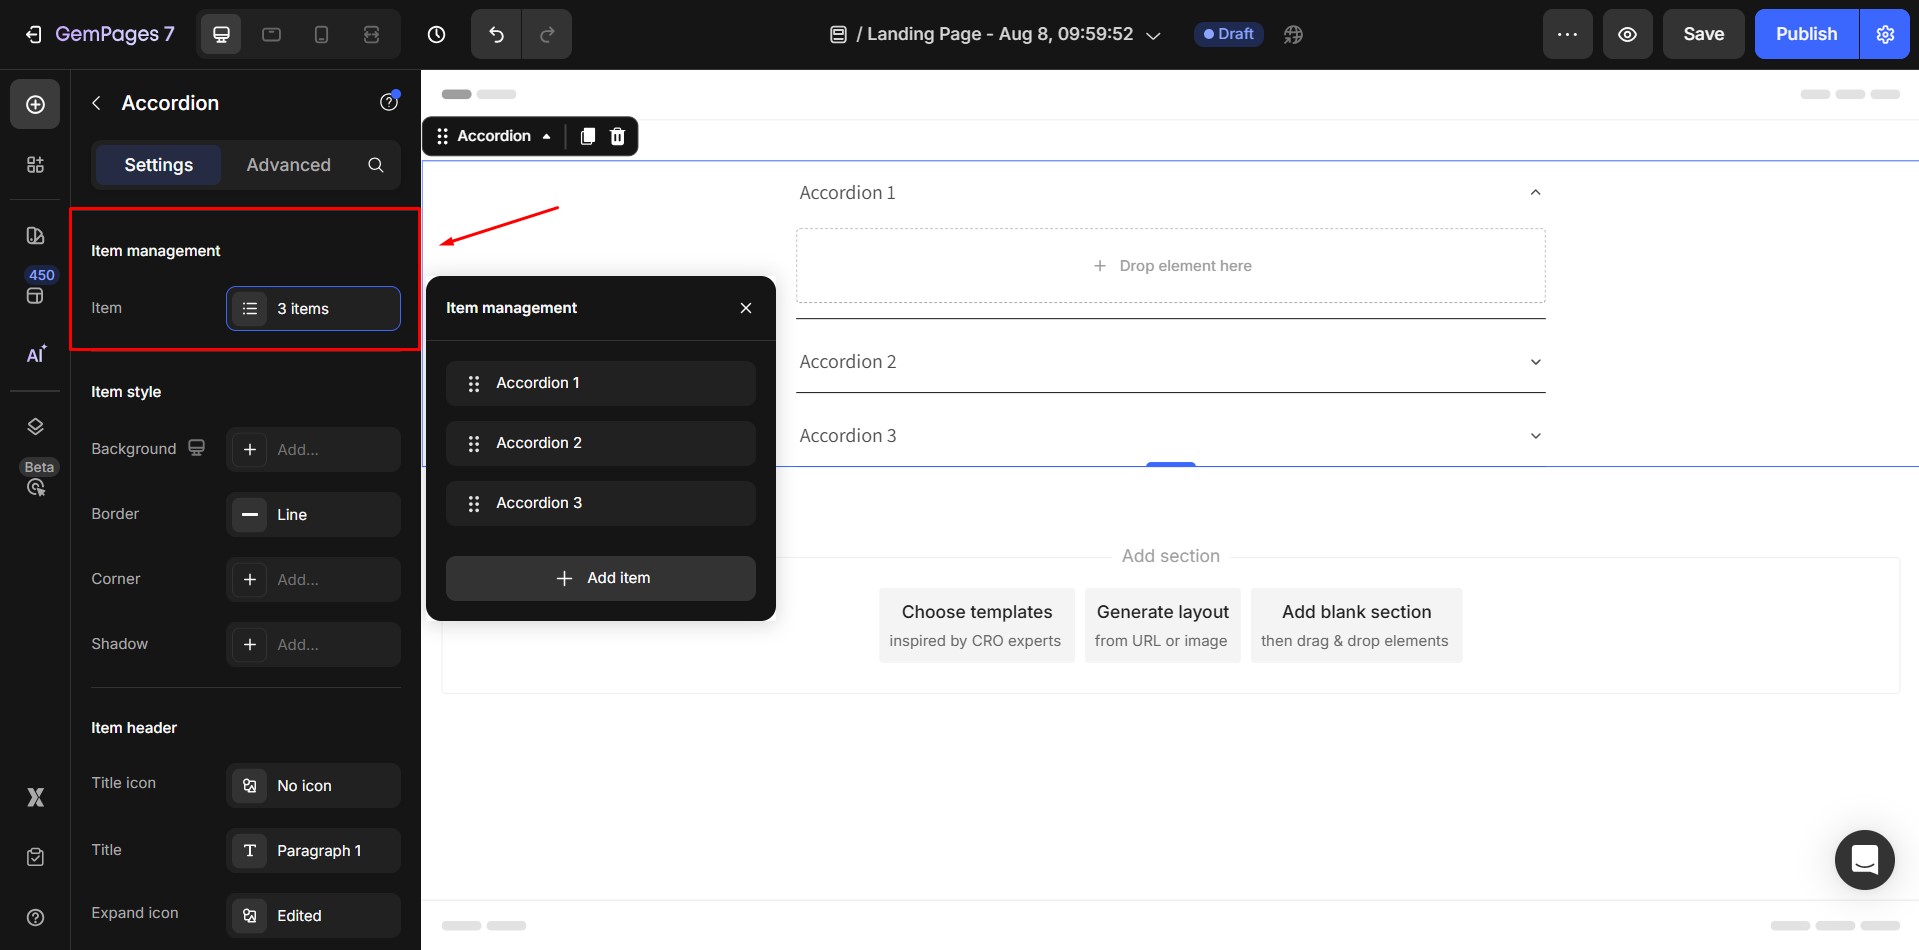Viewport: 1919px width, 950px height.
Task: Open the elements panel in the sidebar
Action: point(35,164)
